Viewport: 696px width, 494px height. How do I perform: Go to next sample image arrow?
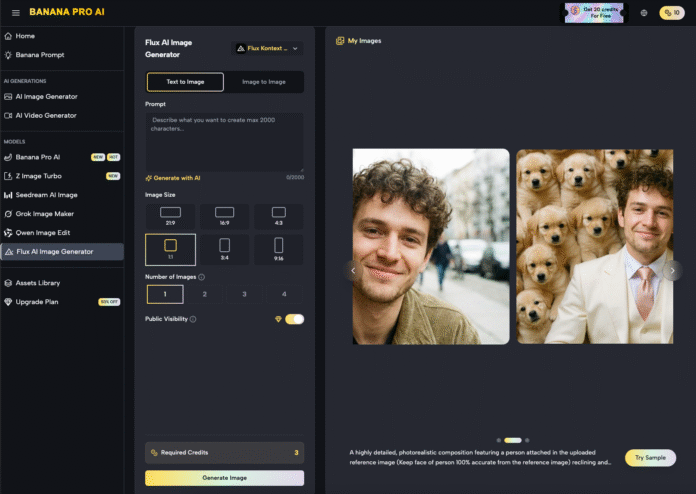click(x=673, y=269)
